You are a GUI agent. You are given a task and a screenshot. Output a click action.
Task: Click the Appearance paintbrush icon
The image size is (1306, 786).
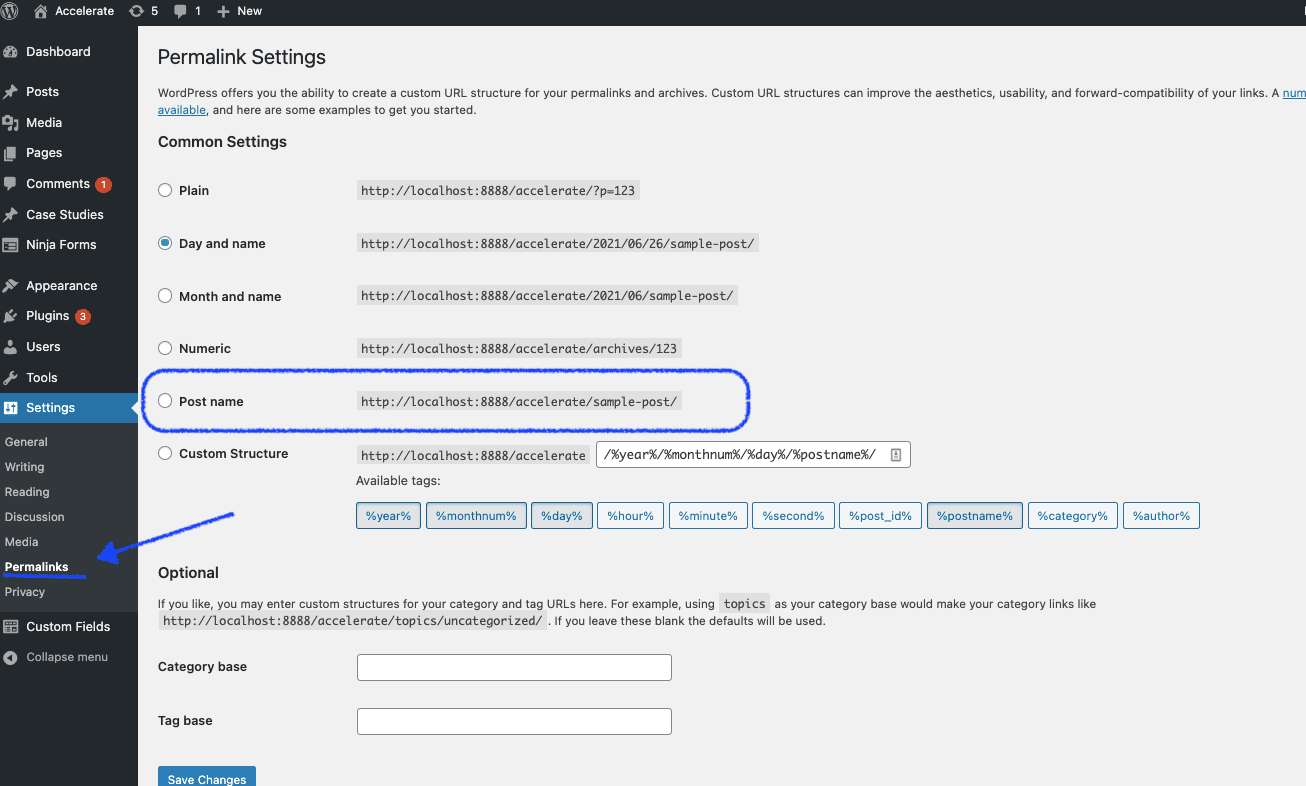pyautogui.click(x=11, y=286)
